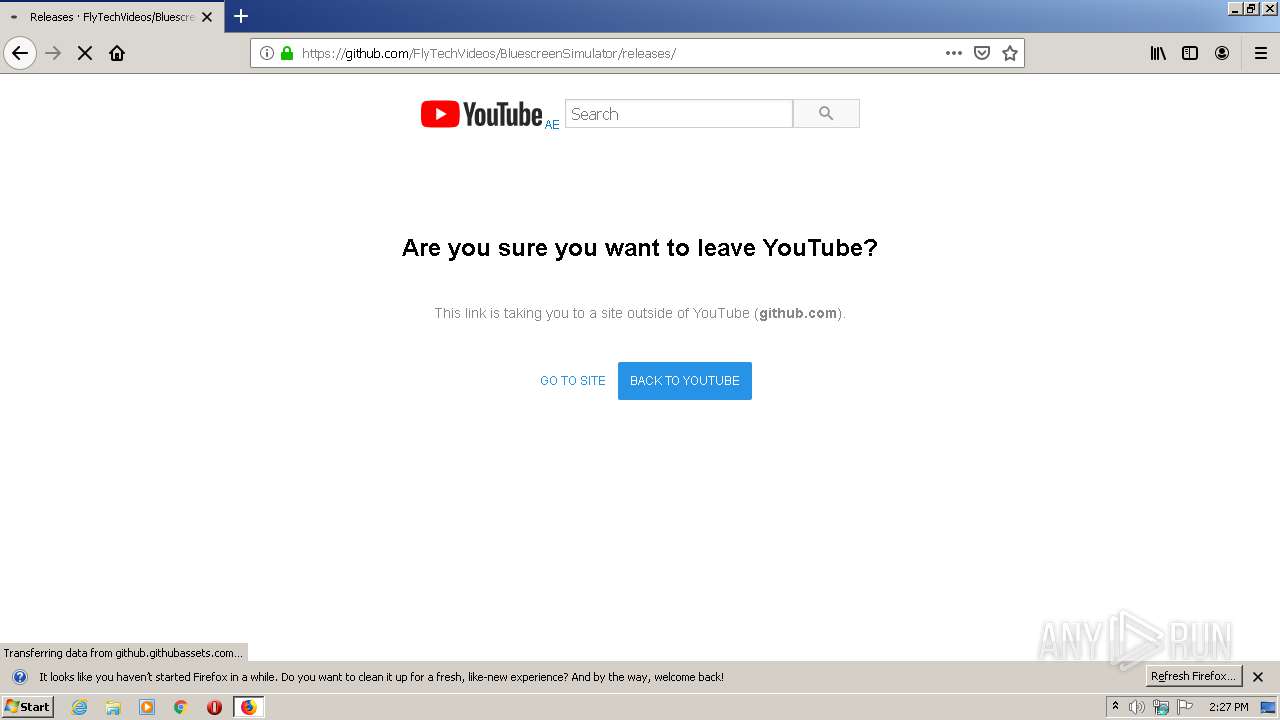Click the AE country code text
The image size is (1280, 720).
click(552, 125)
